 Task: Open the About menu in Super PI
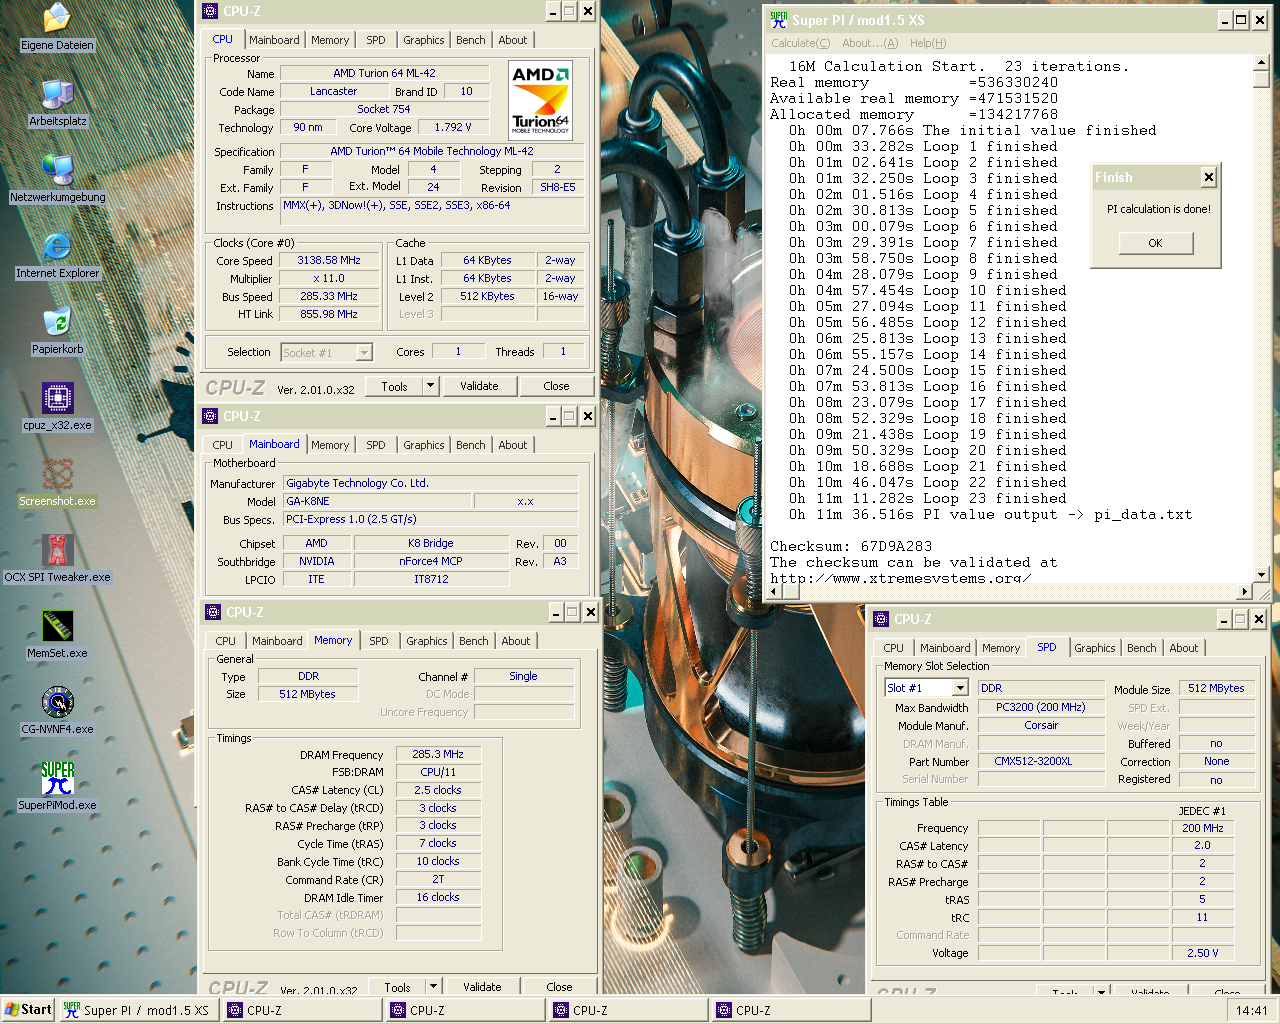coord(870,43)
